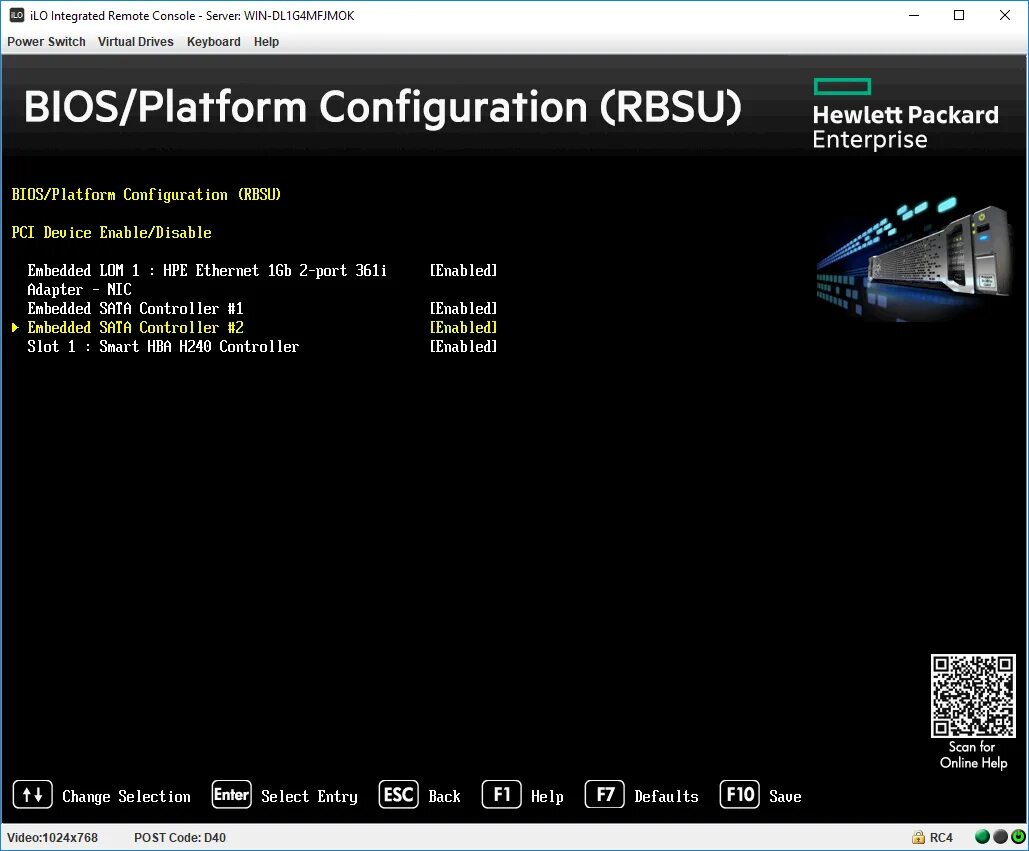Click the ESC key icon
This screenshot has height=851, width=1029.
point(398,795)
